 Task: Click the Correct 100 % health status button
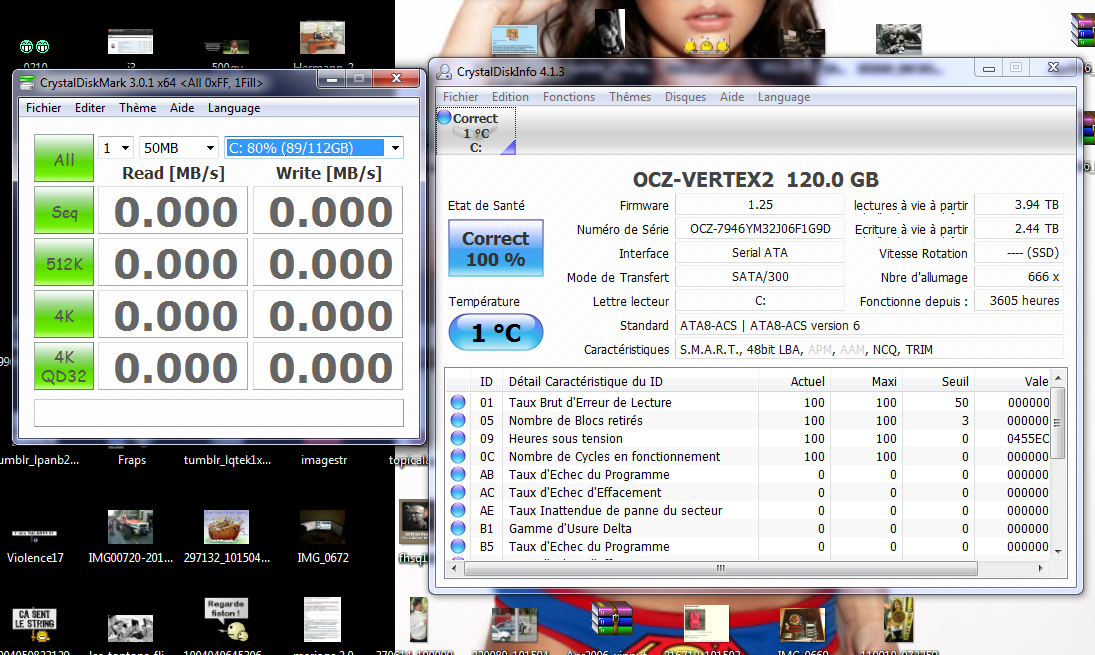point(495,249)
